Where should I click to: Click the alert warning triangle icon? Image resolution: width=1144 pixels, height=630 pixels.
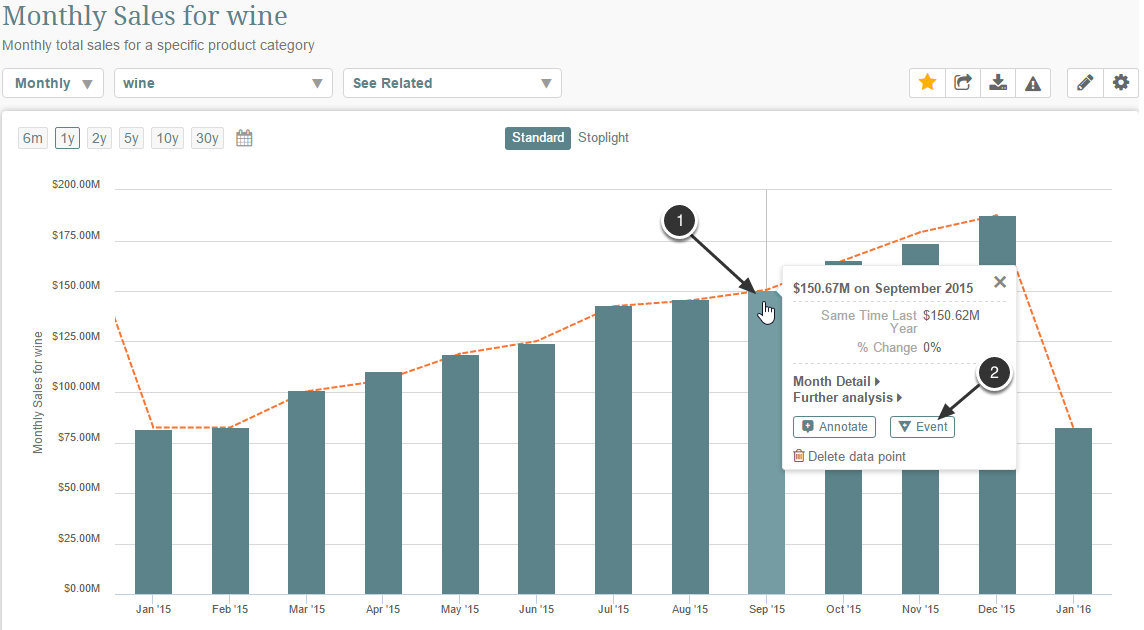[x=1032, y=83]
